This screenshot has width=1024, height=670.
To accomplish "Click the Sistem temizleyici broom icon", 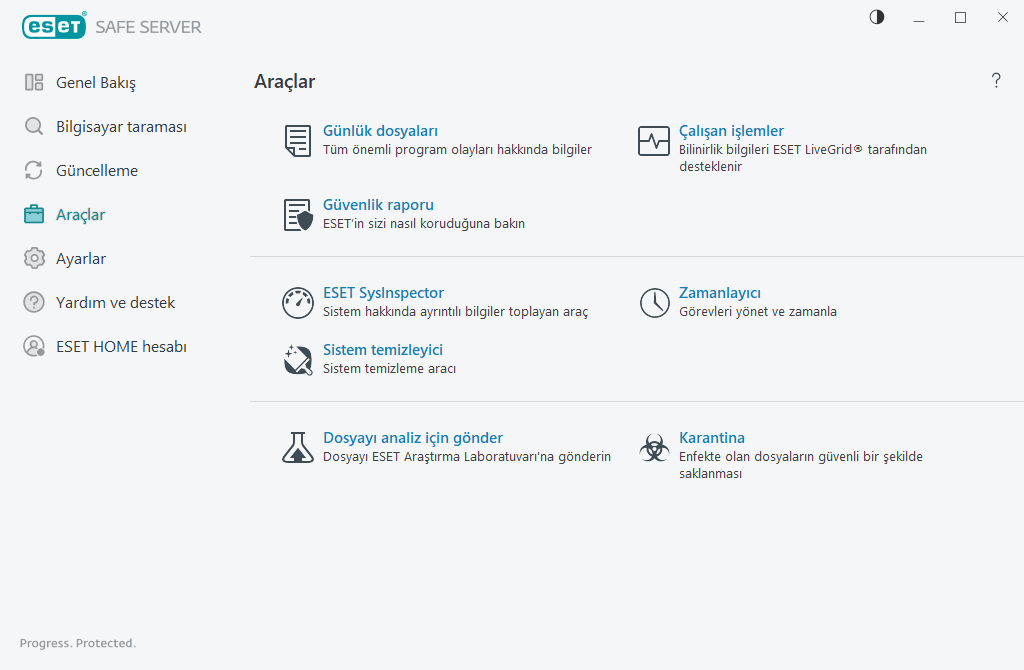I will (298, 359).
